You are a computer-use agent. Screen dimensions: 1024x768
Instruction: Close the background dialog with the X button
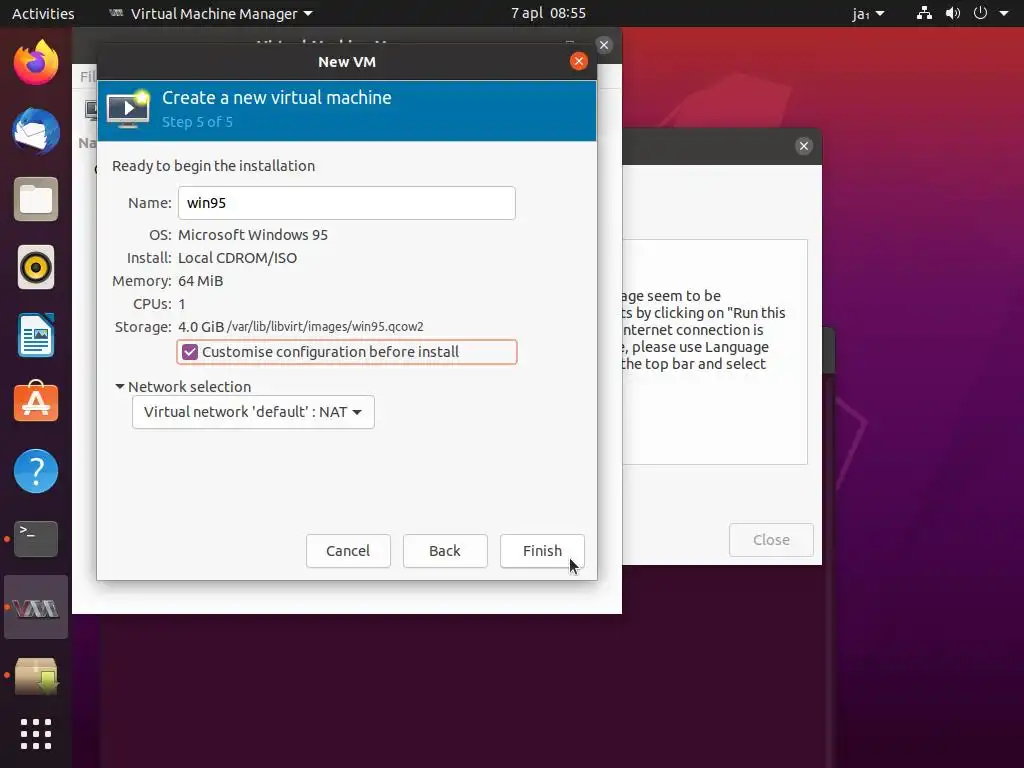coord(804,146)
